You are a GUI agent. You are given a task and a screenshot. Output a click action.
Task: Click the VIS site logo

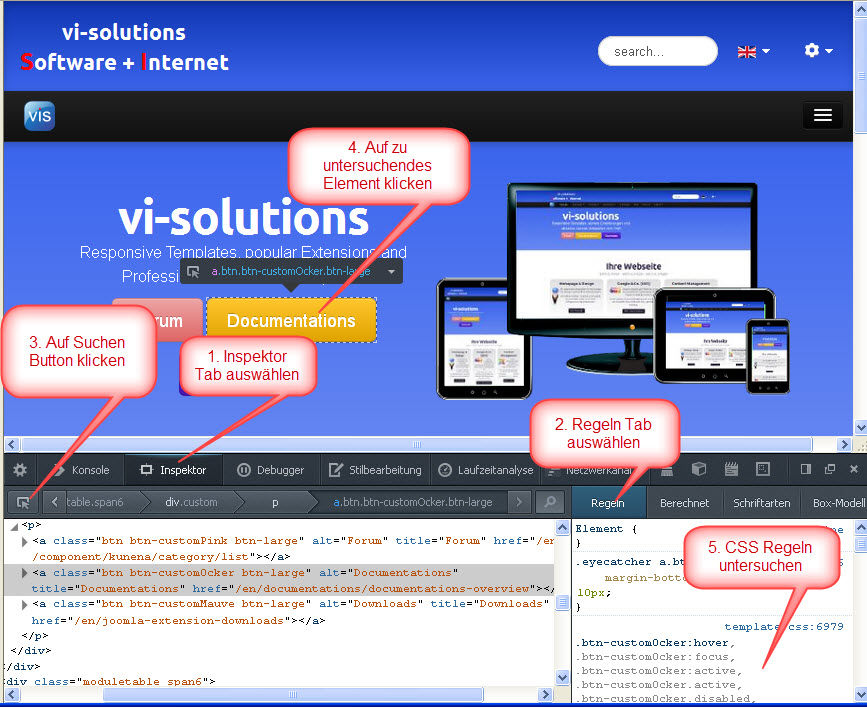39,116
